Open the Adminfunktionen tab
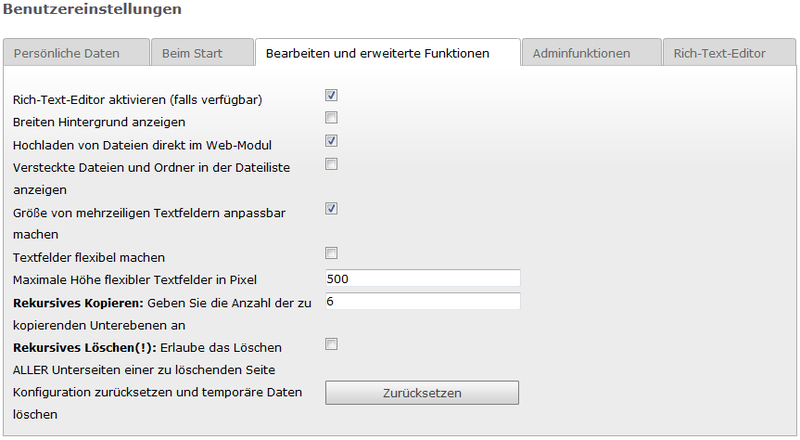 click(592, 53)
